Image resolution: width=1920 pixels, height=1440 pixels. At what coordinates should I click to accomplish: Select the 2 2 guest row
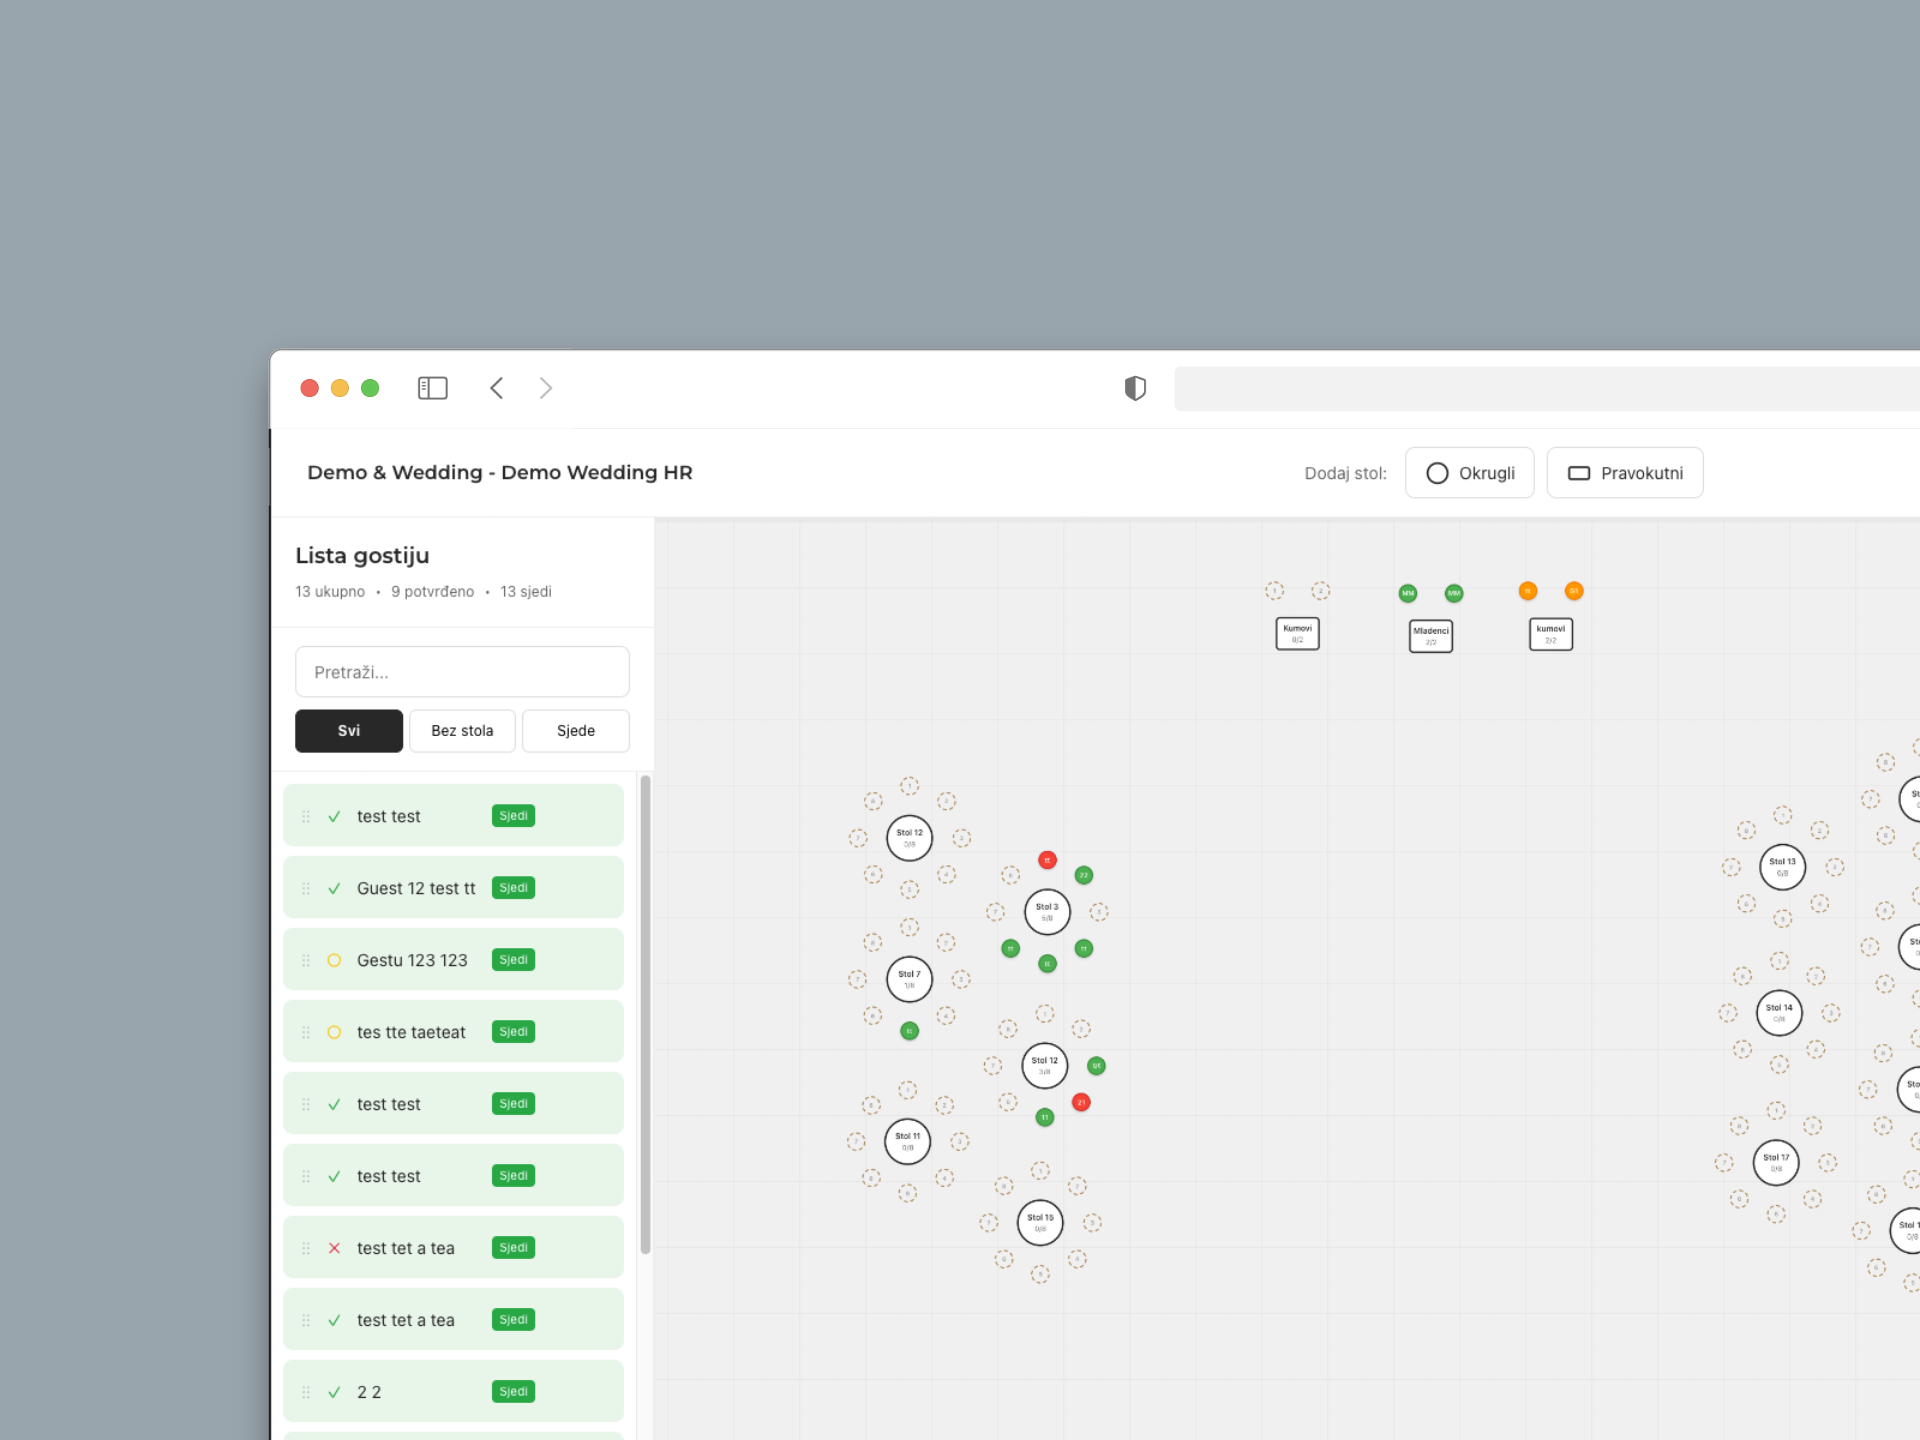pyautogui.click(x=453, y=1392)
